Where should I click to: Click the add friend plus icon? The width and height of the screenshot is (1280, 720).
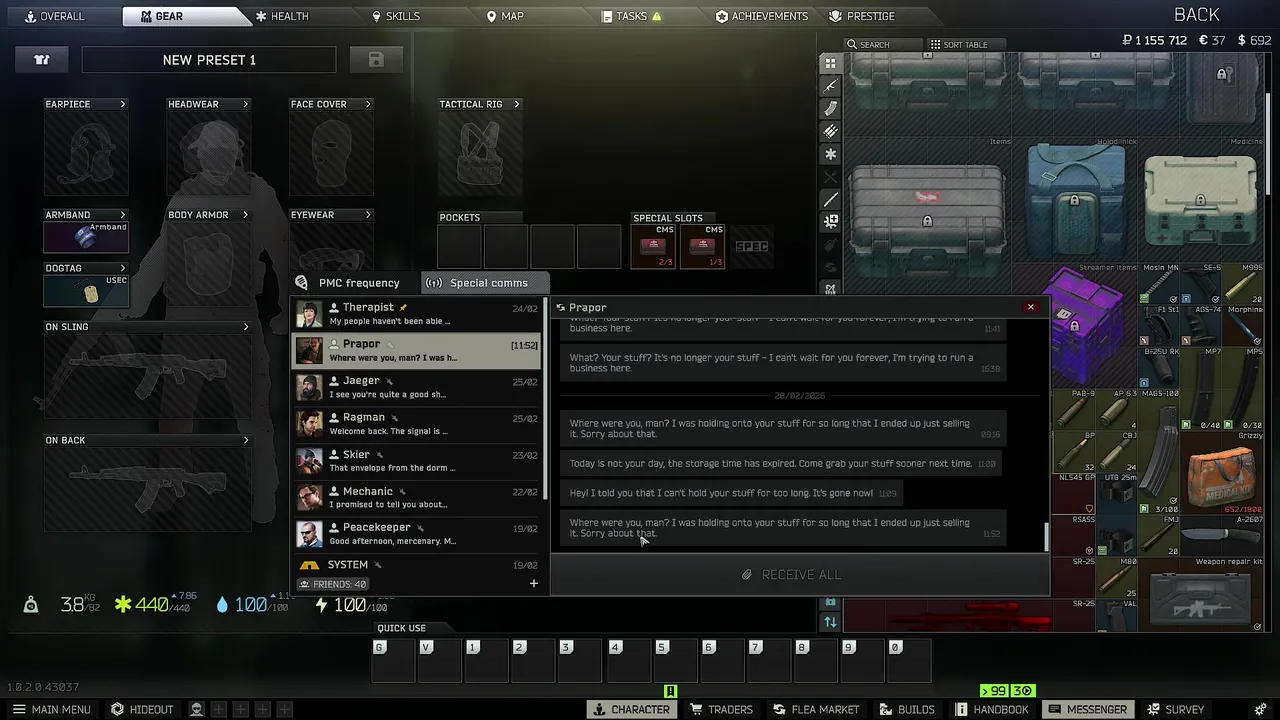click(x=533, y=583)
